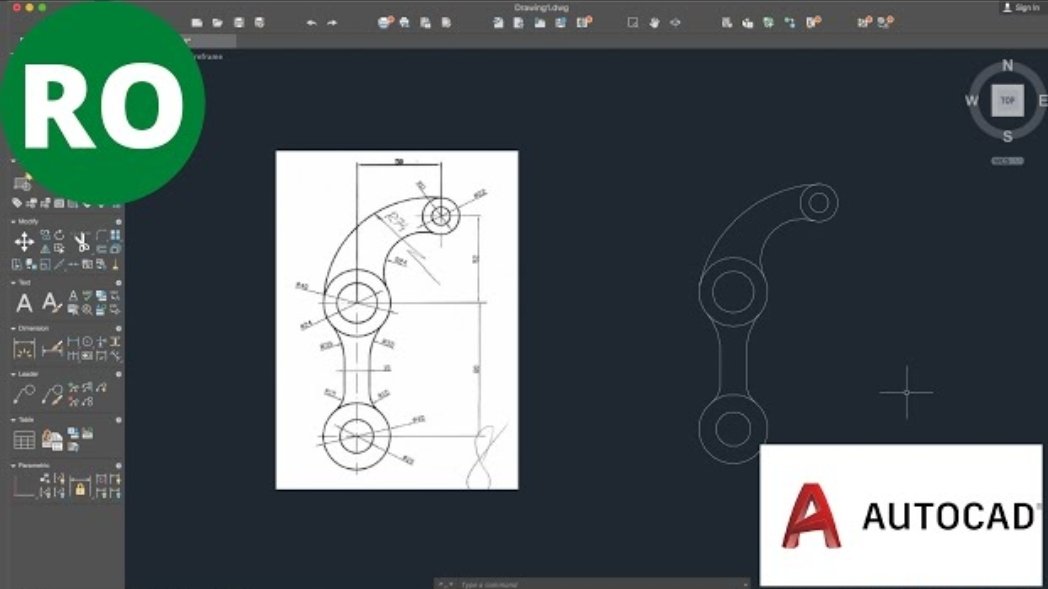Collapse the Dimension panel section

point(12,327)
